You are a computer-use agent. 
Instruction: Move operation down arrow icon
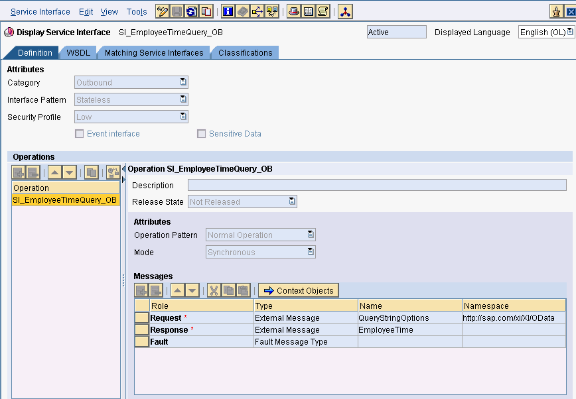69,172
